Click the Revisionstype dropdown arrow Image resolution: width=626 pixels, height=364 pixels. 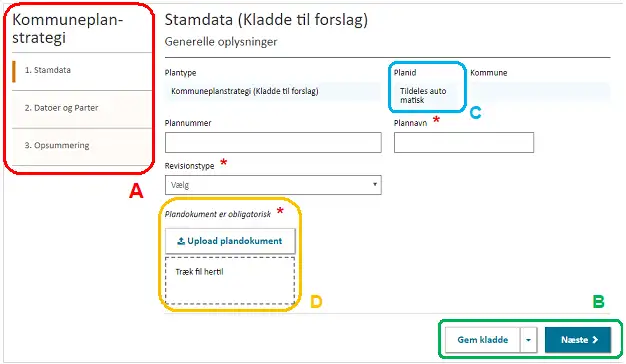point(374,184)
